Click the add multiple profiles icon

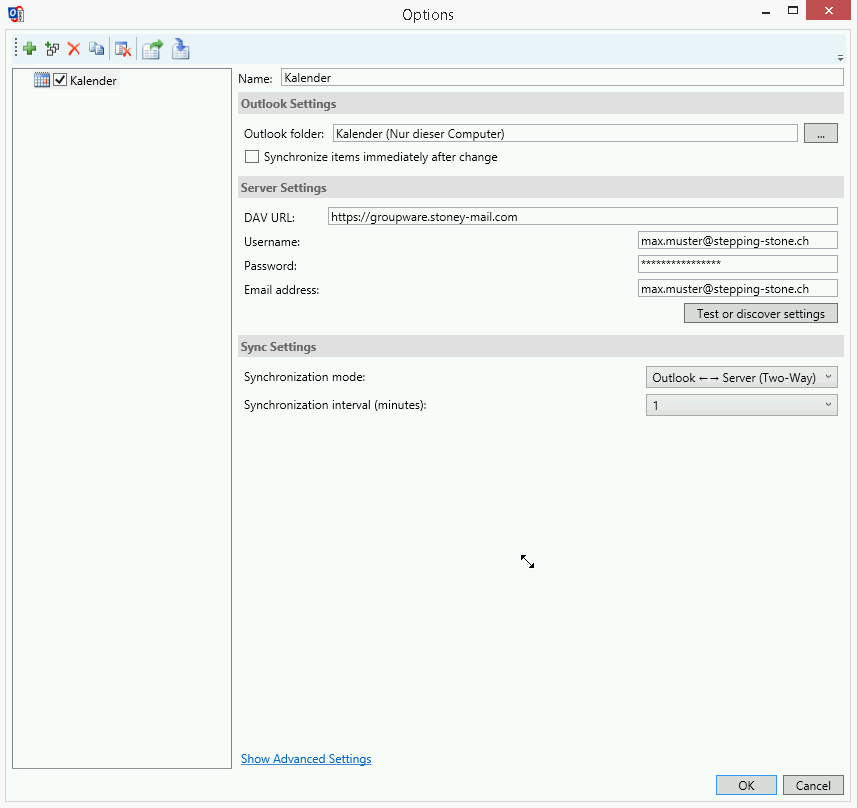pyautogui.click(x=52, y=48)
